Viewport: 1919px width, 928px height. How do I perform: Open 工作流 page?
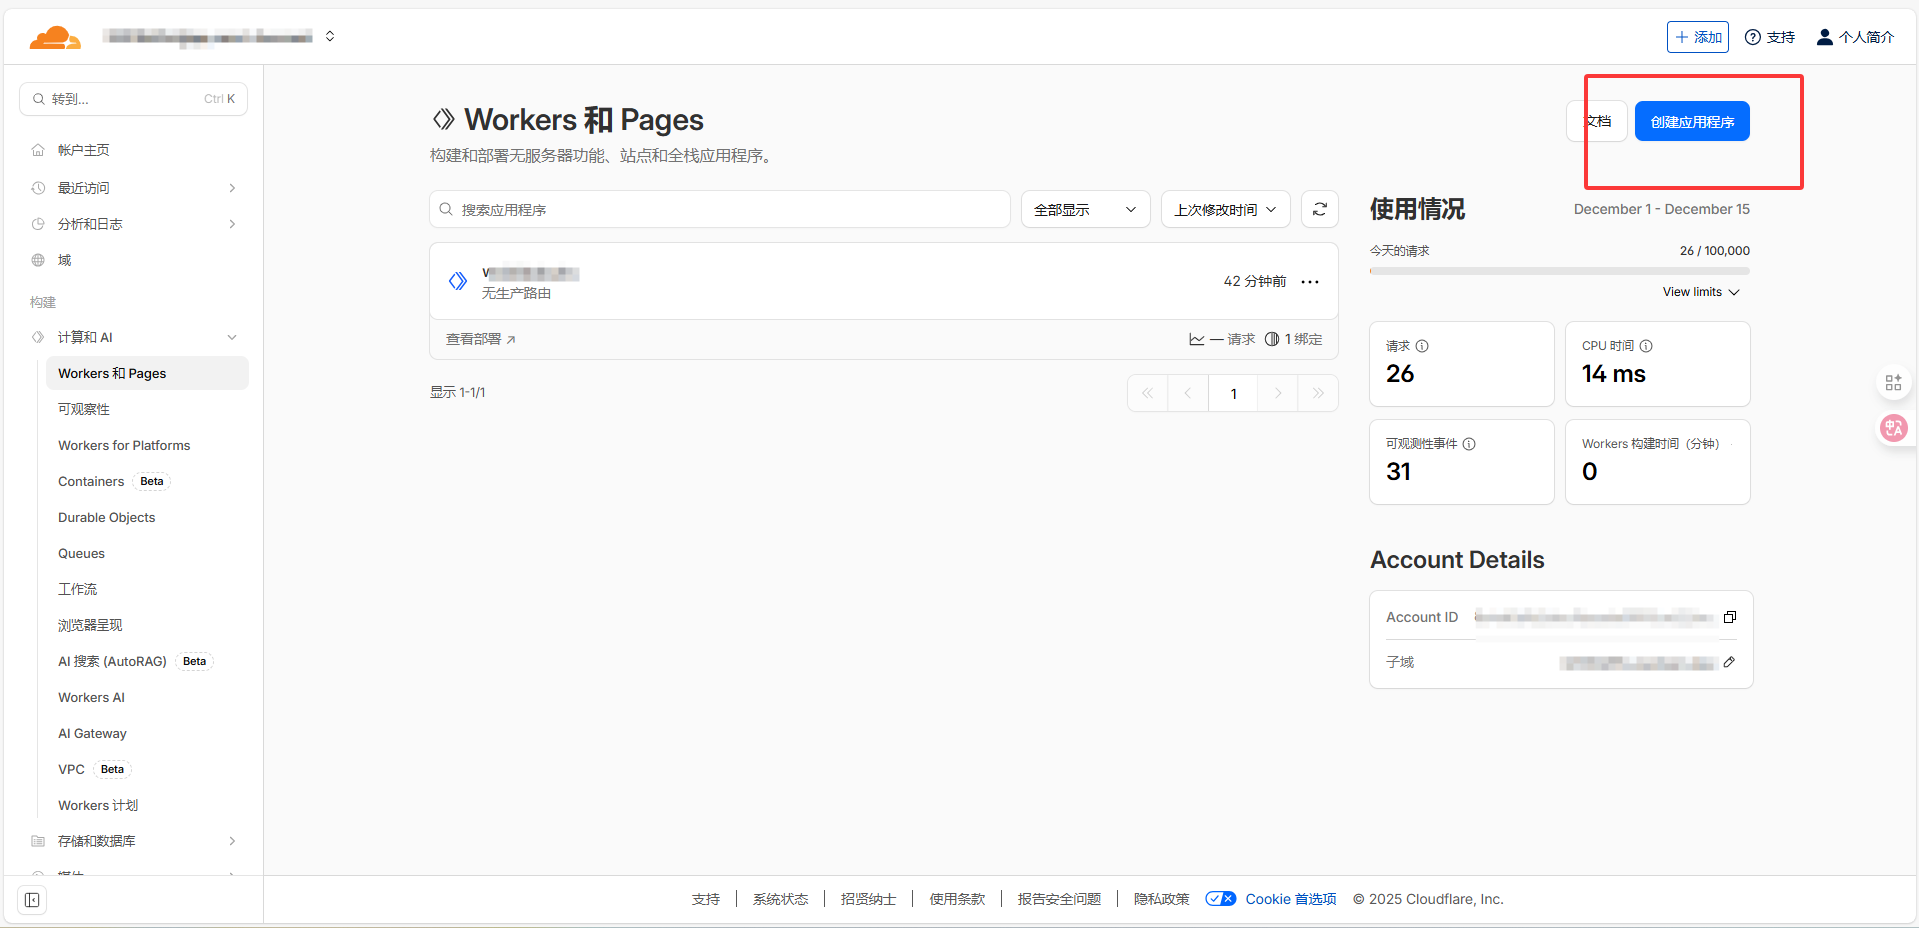[78, 589]
